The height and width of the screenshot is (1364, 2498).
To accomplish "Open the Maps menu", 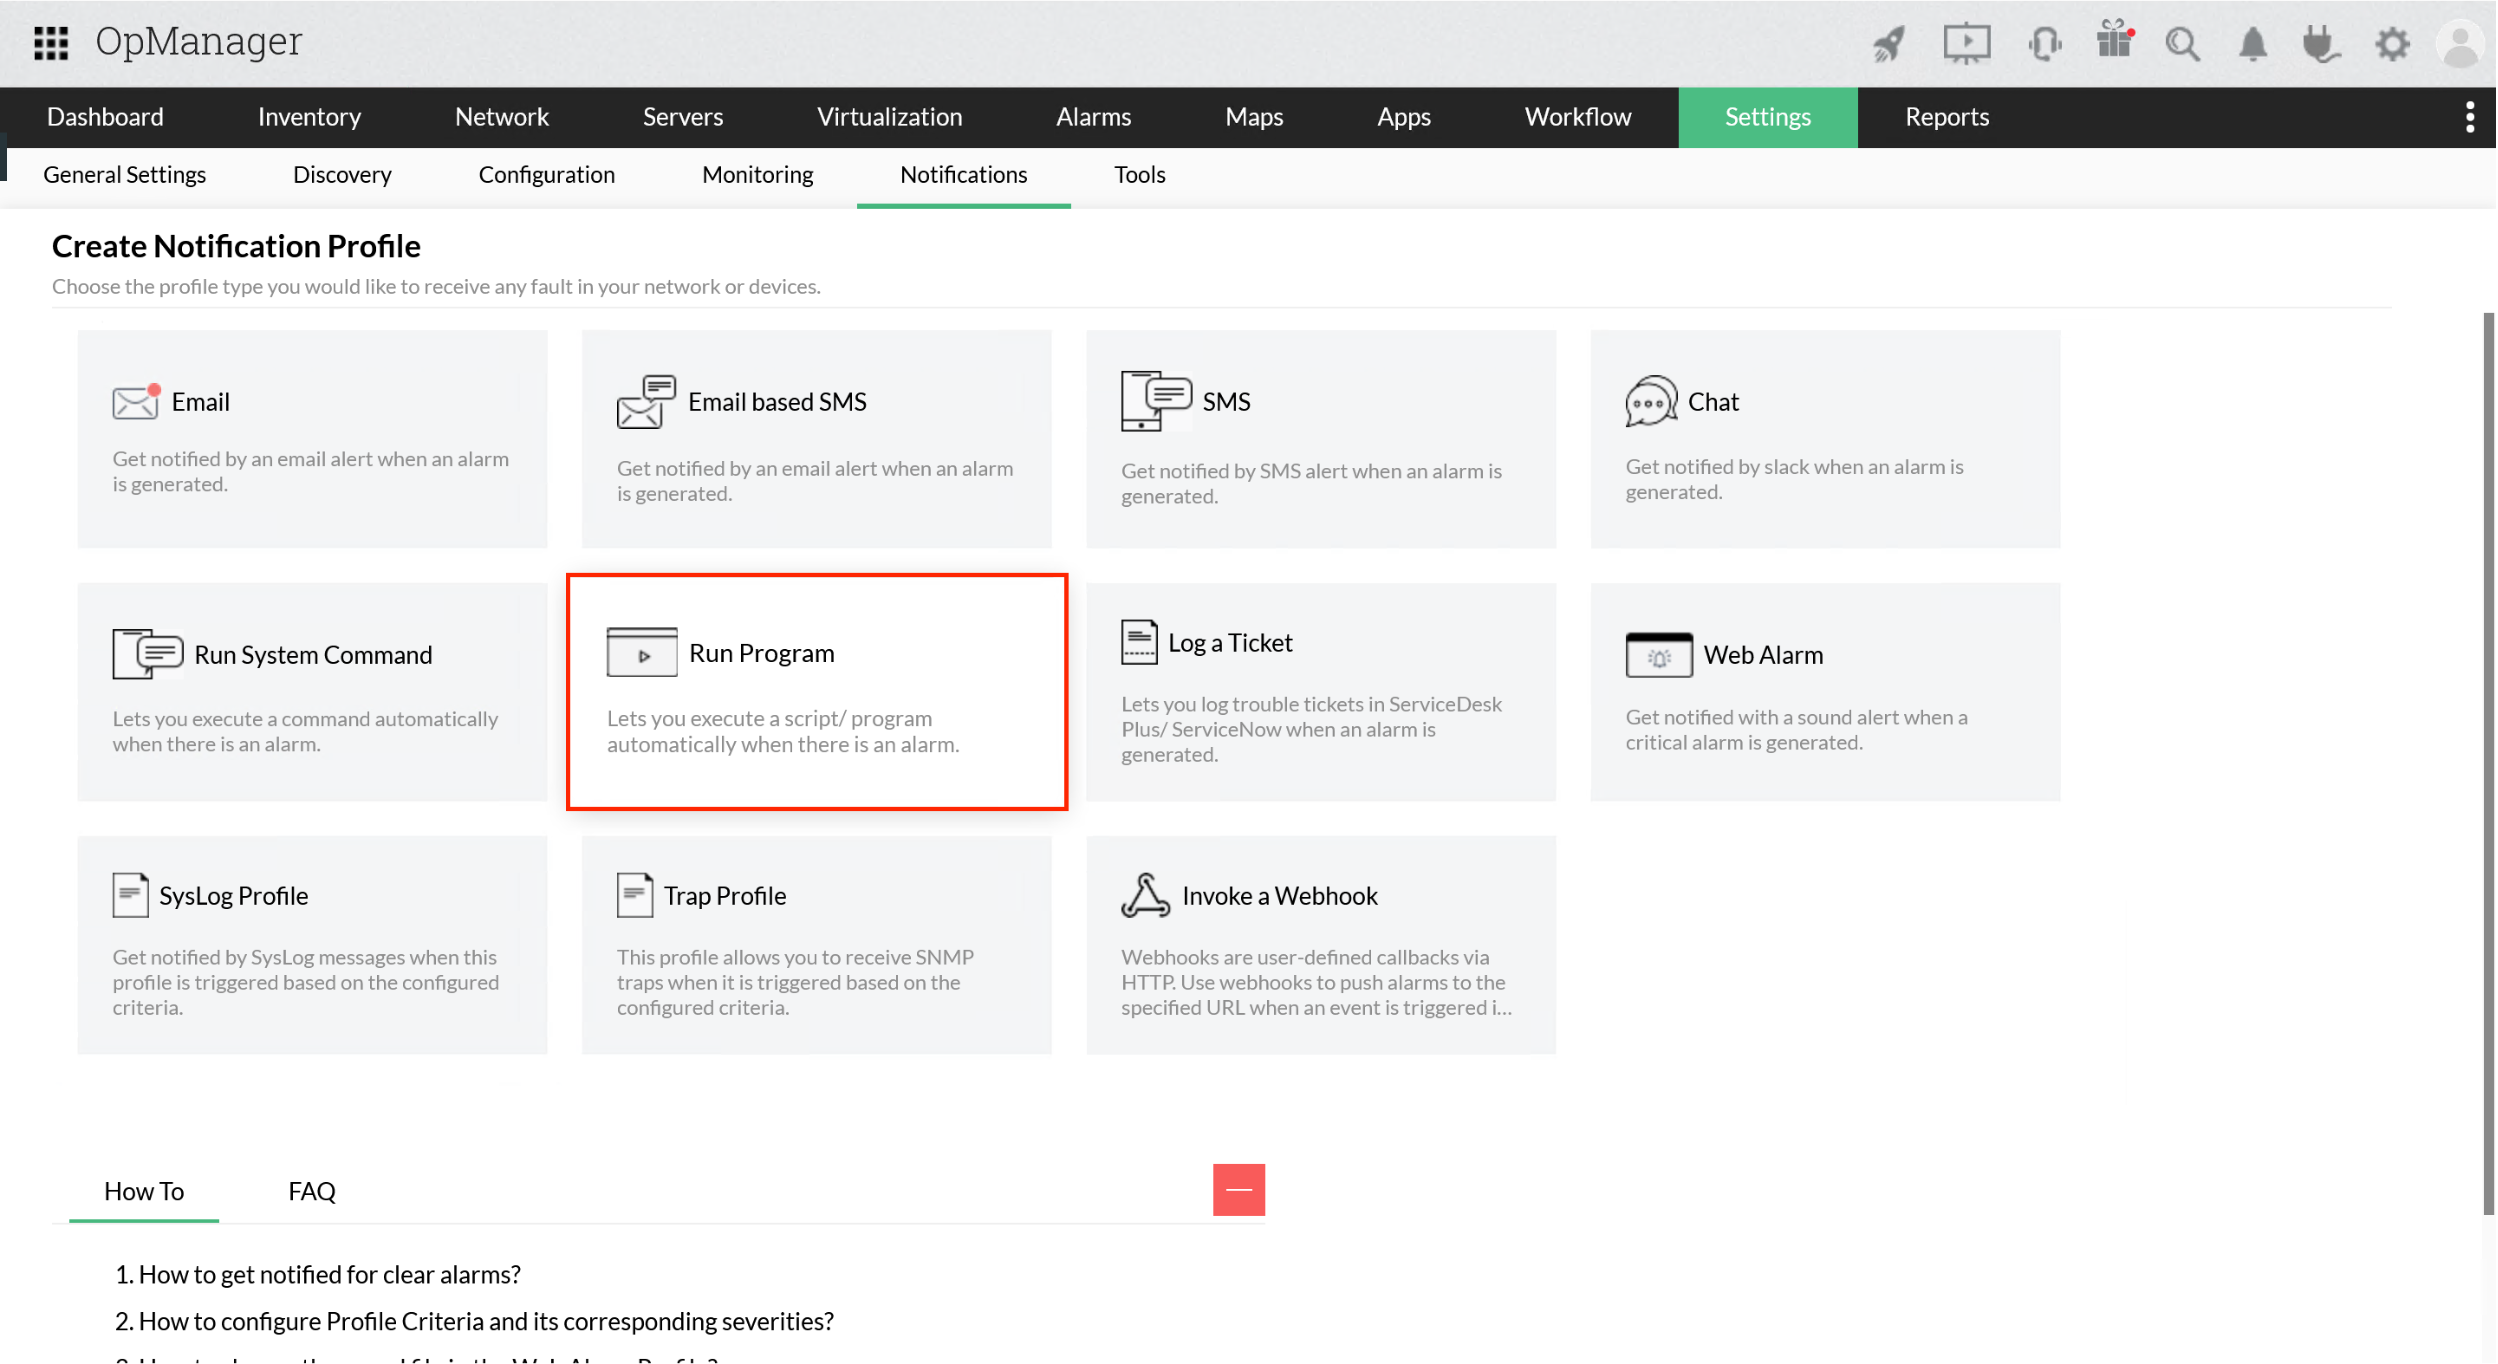I will 1255,117.
